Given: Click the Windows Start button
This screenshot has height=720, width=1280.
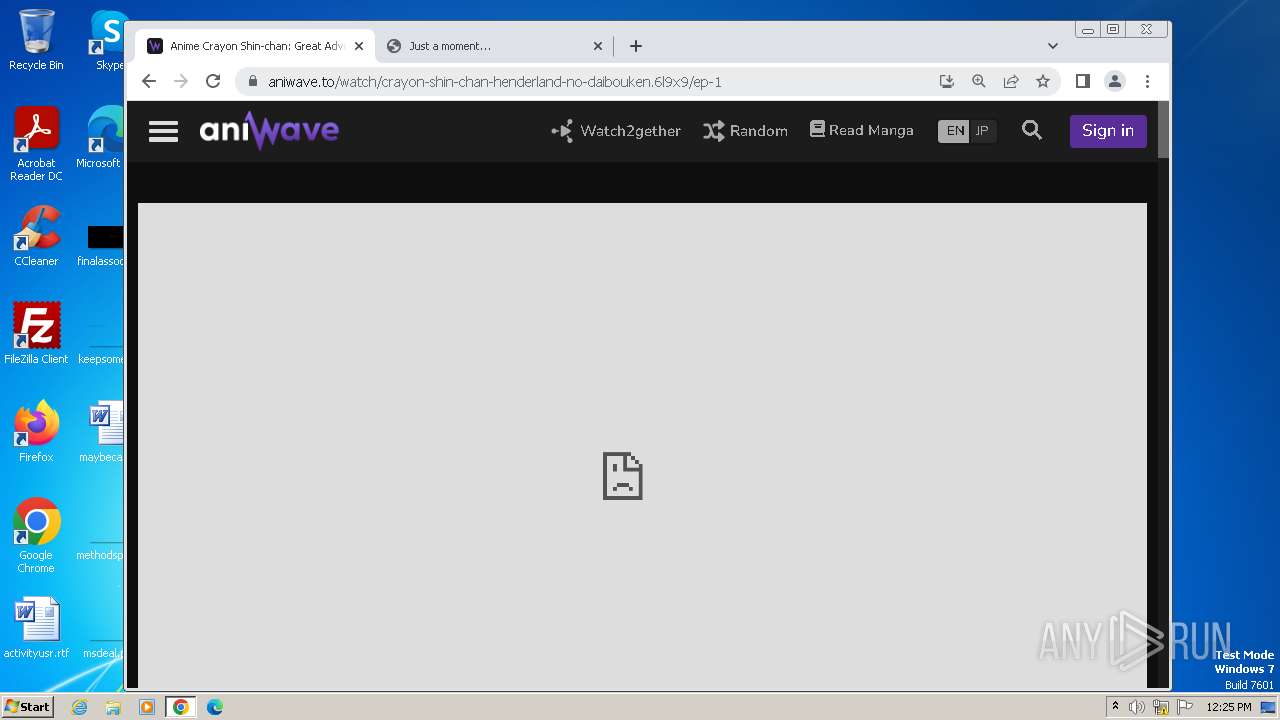Looking at the screenshot, I should point(27,707).
